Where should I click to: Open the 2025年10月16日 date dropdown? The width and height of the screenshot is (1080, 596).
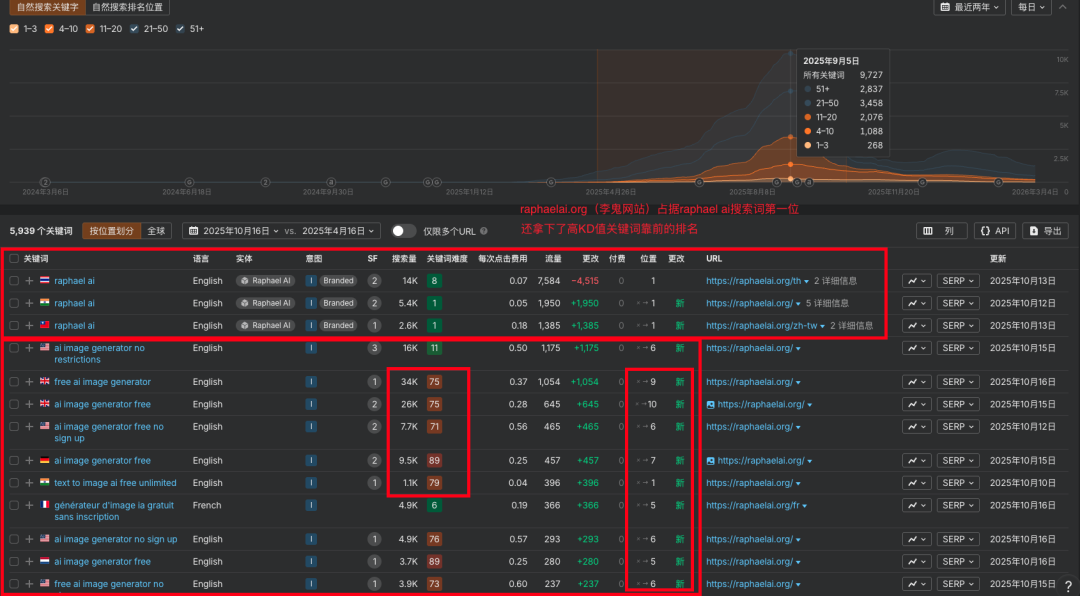tap(233, 231)
